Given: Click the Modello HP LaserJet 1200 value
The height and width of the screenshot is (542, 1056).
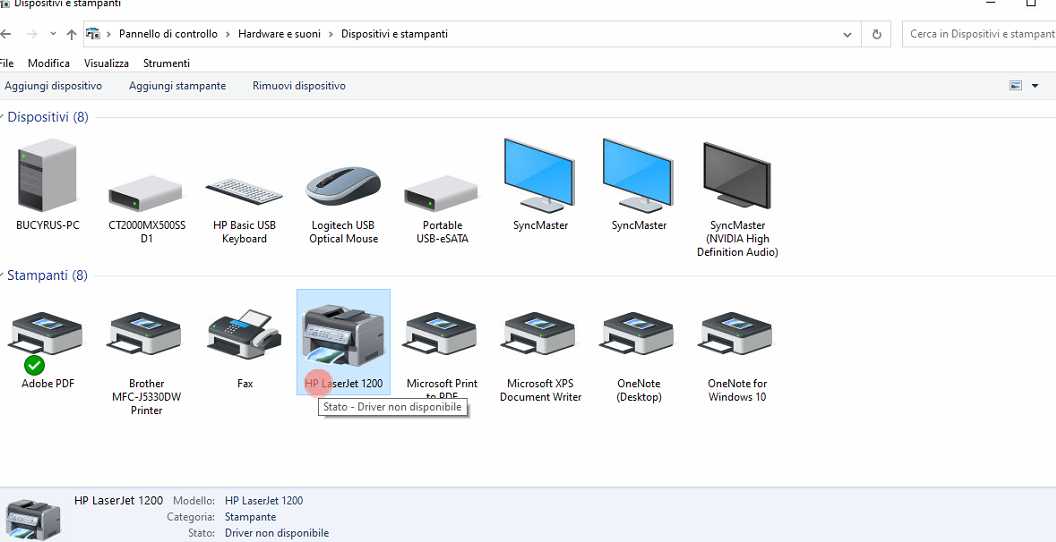Looking at the screenshot, I should tap(264, 501).
